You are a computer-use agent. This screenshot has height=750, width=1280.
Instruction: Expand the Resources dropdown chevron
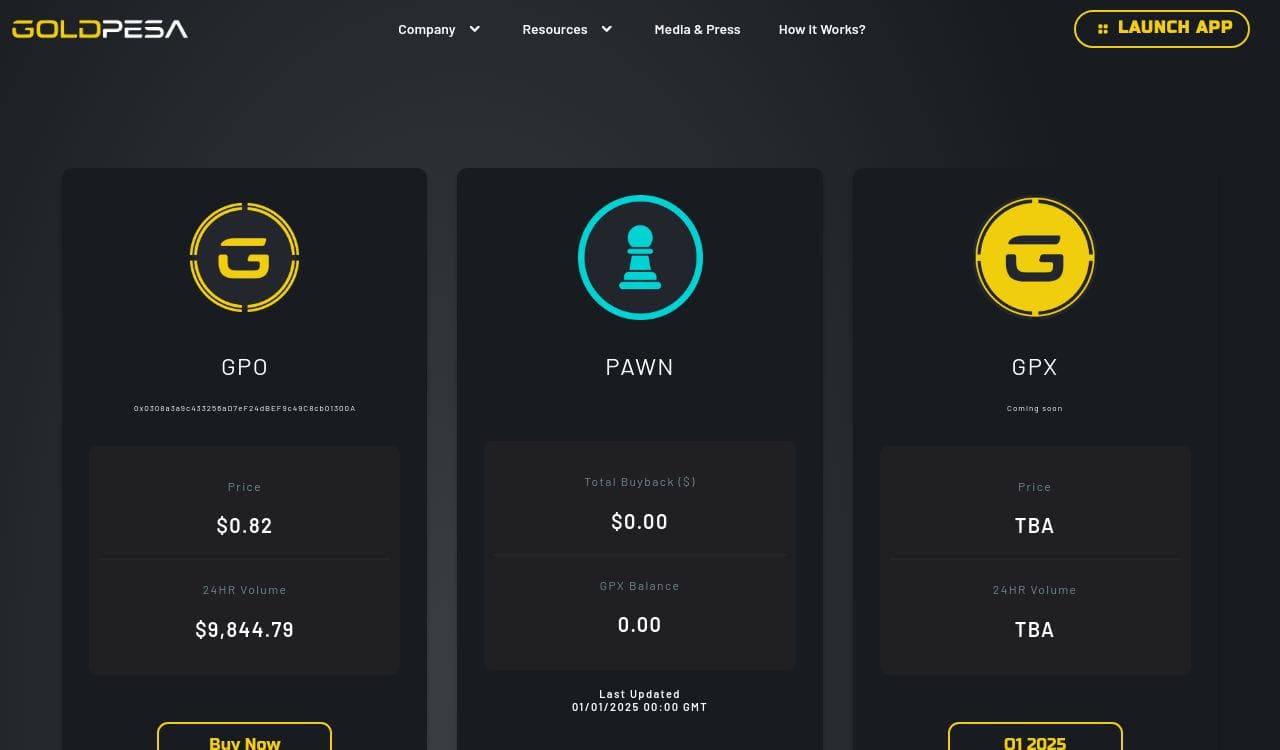click(x=606, y=29)
